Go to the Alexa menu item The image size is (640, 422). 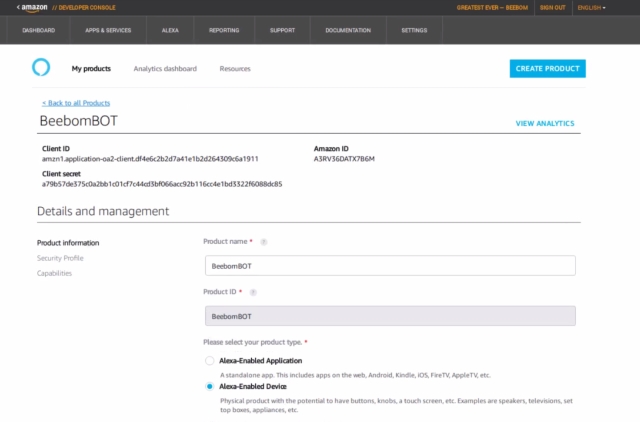pos(170,30)
